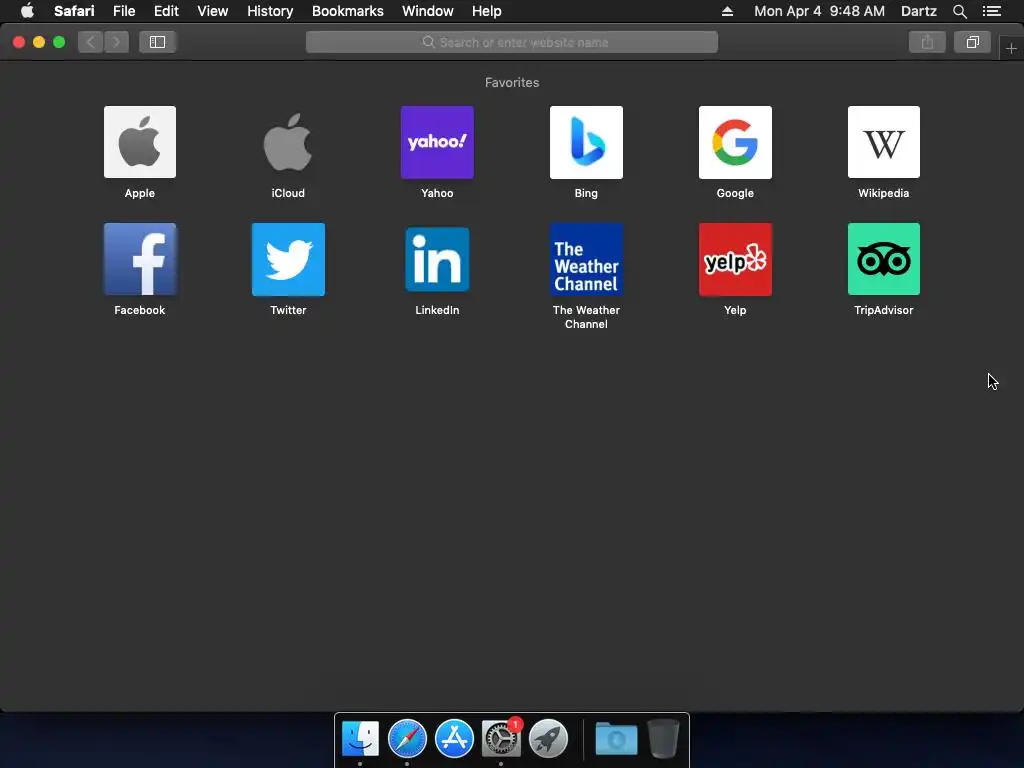Screen dimensions: 1024x768
Task: Open the History menu
Action: click(x=270, y=11)
